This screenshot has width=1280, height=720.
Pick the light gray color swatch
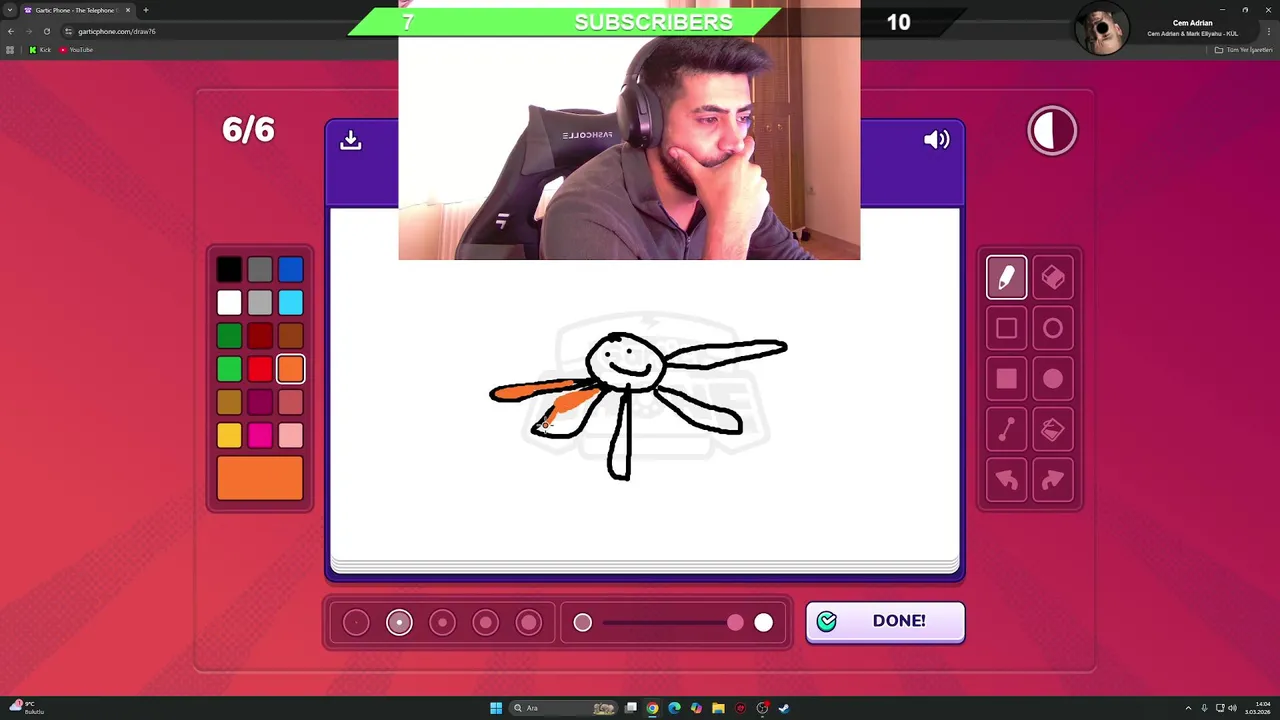coord(260,302)
